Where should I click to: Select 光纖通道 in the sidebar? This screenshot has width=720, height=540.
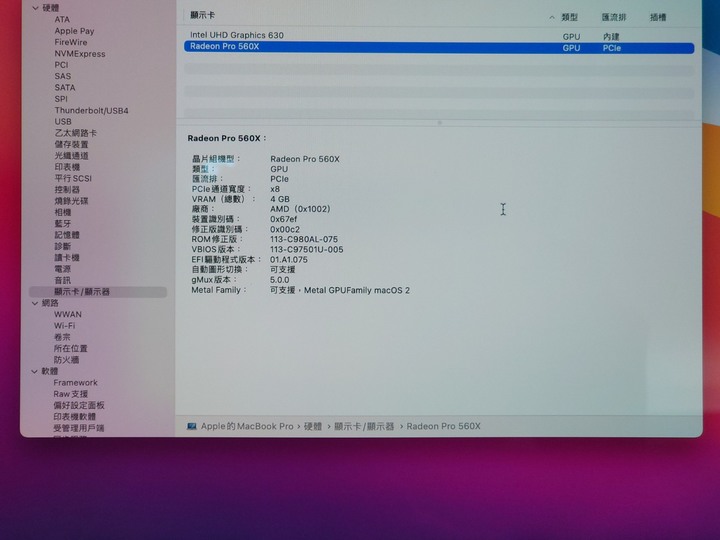coord(71,156)
